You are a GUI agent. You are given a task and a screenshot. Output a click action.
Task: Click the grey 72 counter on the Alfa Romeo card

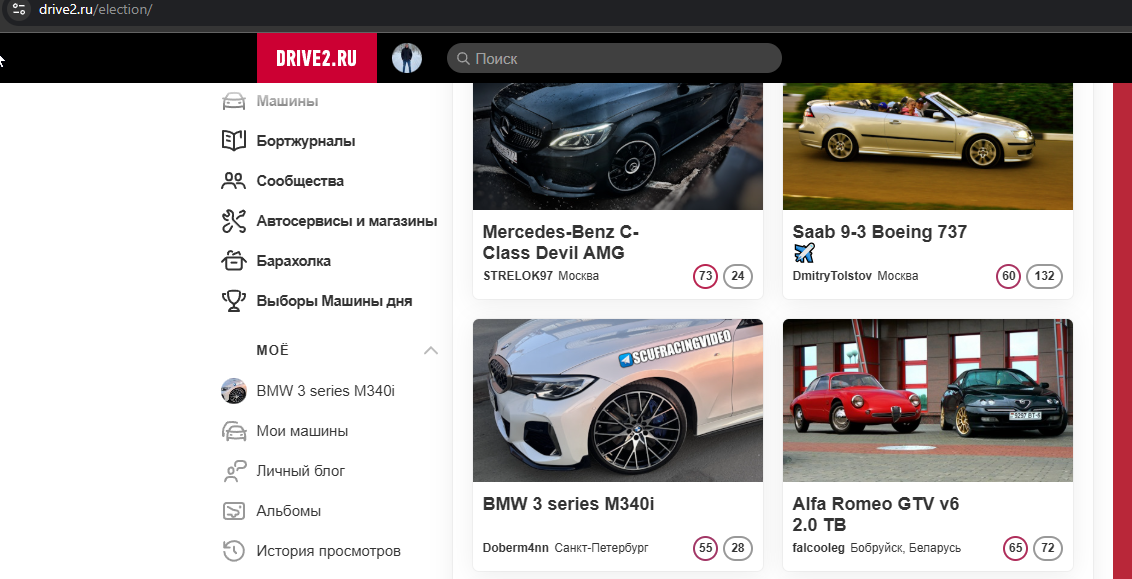pyautogui.click(x=1048, y=549)
